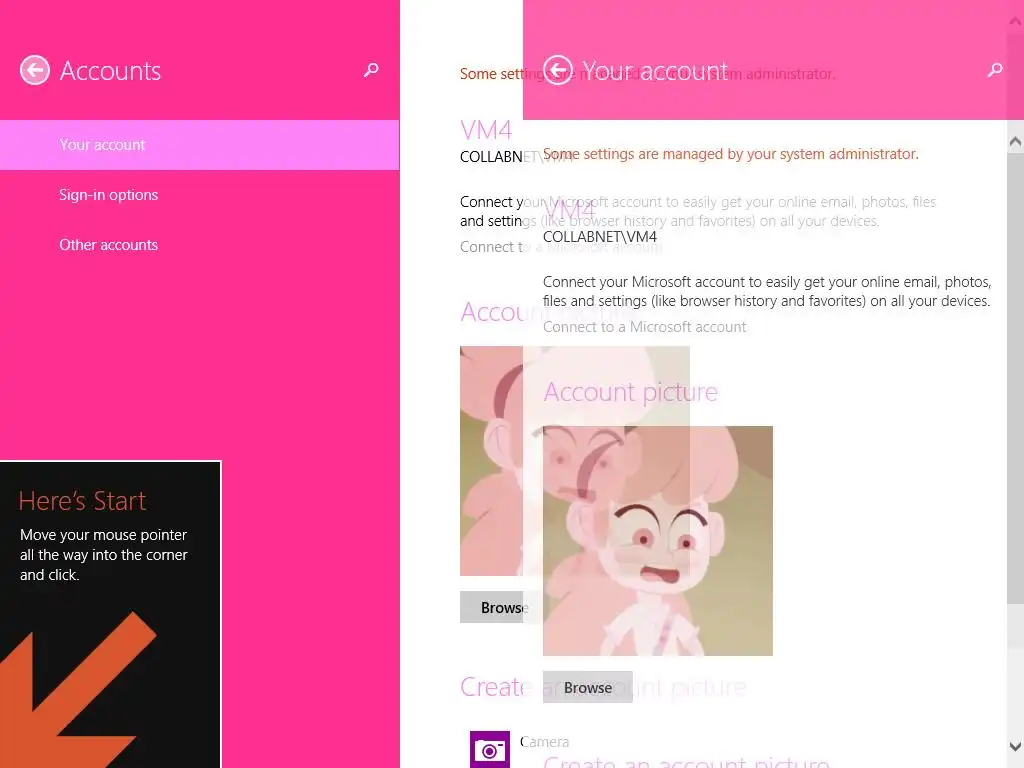Screen dimensions: 1024x768
Task: Click the COLLABNET\VM4 account name text
Action: (x=600, y=237)
